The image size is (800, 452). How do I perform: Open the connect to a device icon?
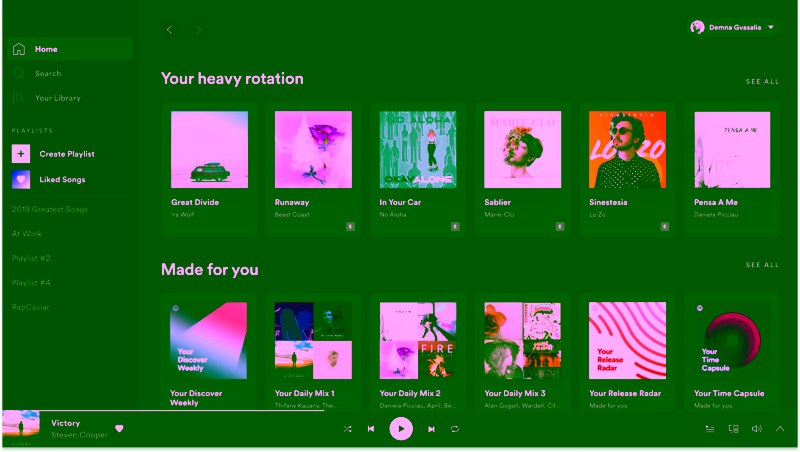click(733, 429)
